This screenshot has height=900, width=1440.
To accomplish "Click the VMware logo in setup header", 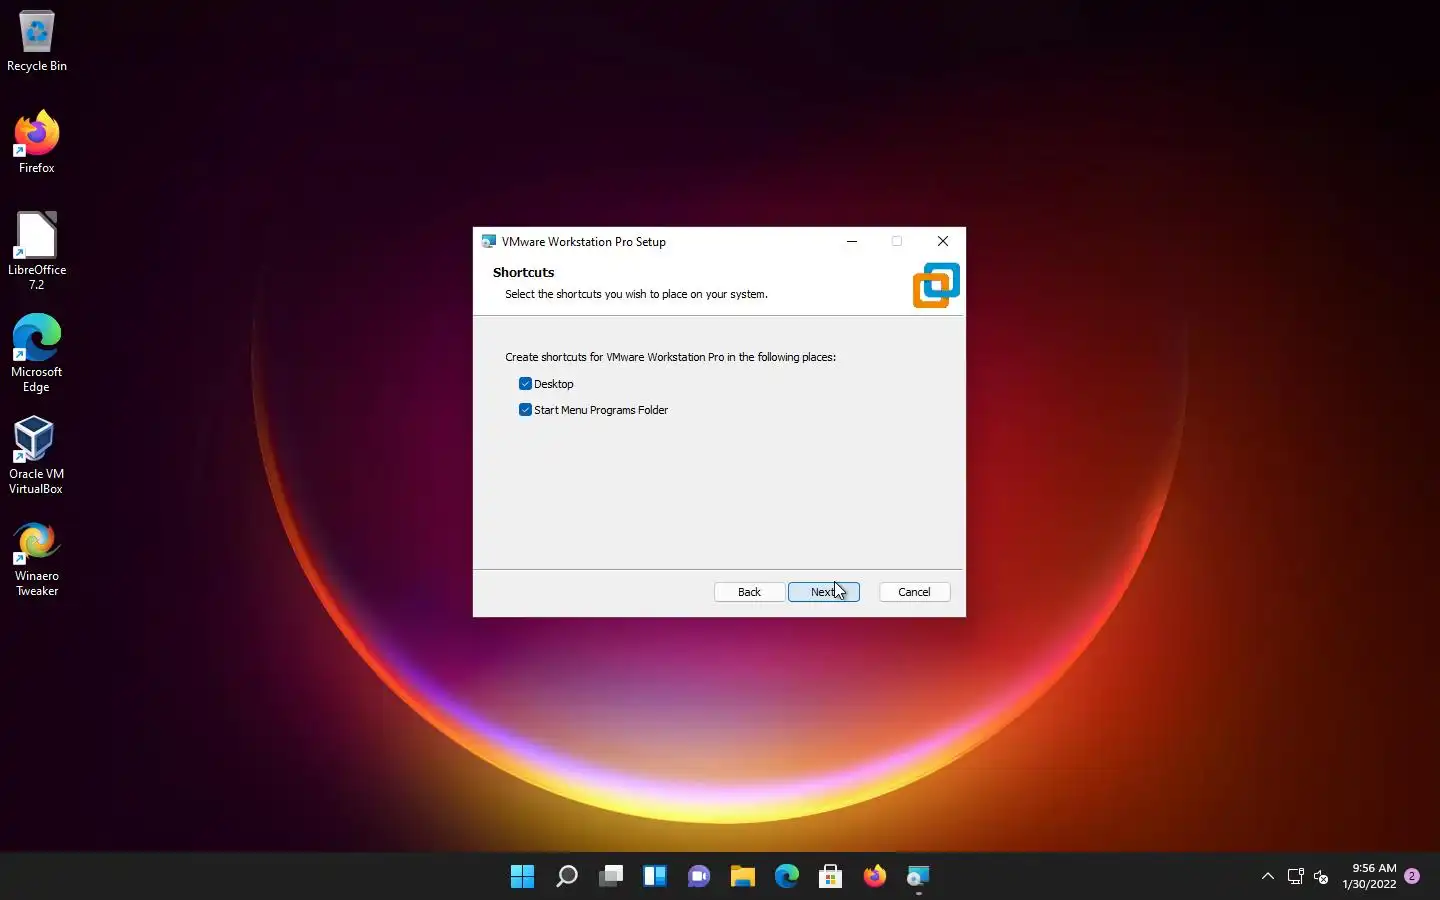I will tap(936, 285).
